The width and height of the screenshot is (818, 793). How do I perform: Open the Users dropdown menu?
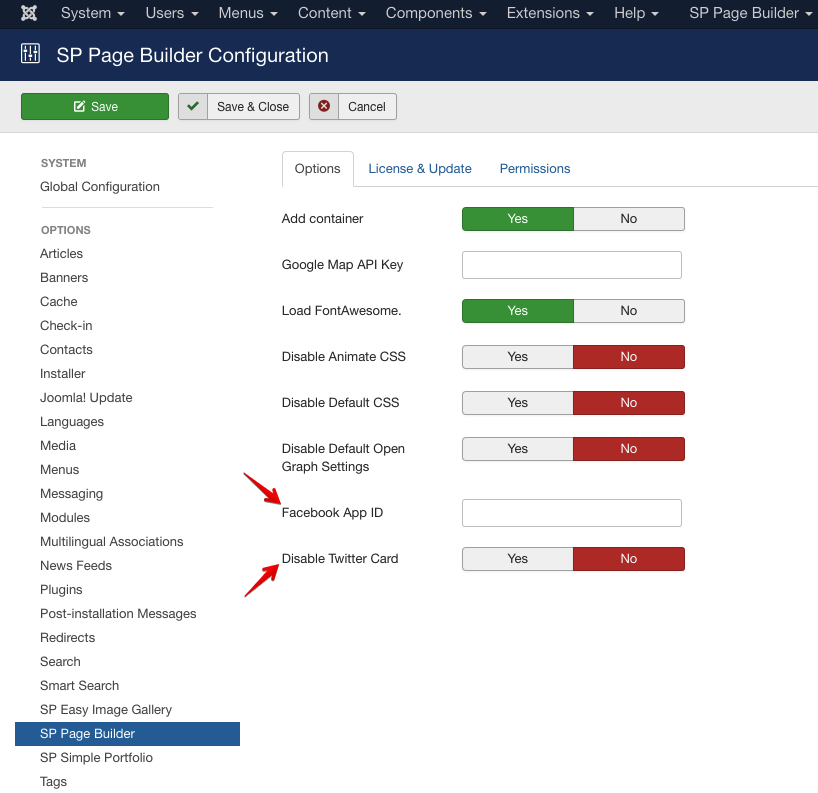pos(172,13)
